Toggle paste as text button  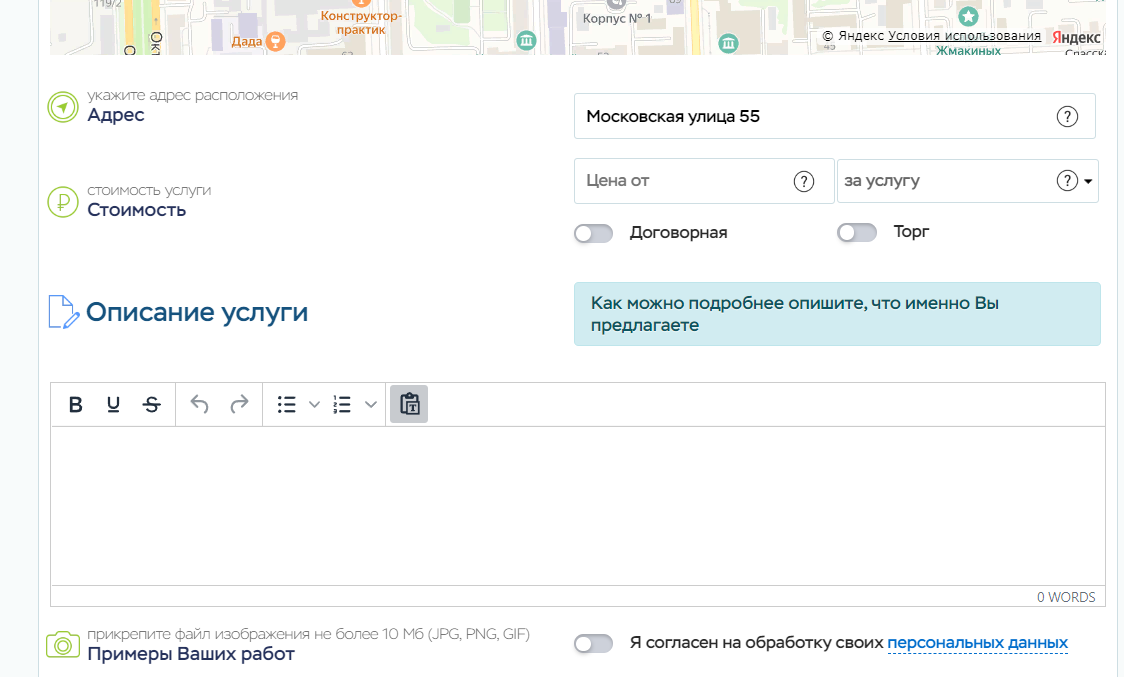coord(409,405)
